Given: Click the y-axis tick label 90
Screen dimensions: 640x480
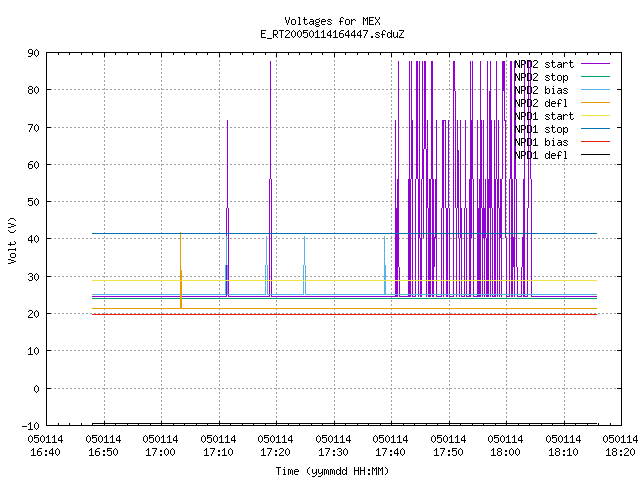Looking at the screenshot, I should point(33,53).
